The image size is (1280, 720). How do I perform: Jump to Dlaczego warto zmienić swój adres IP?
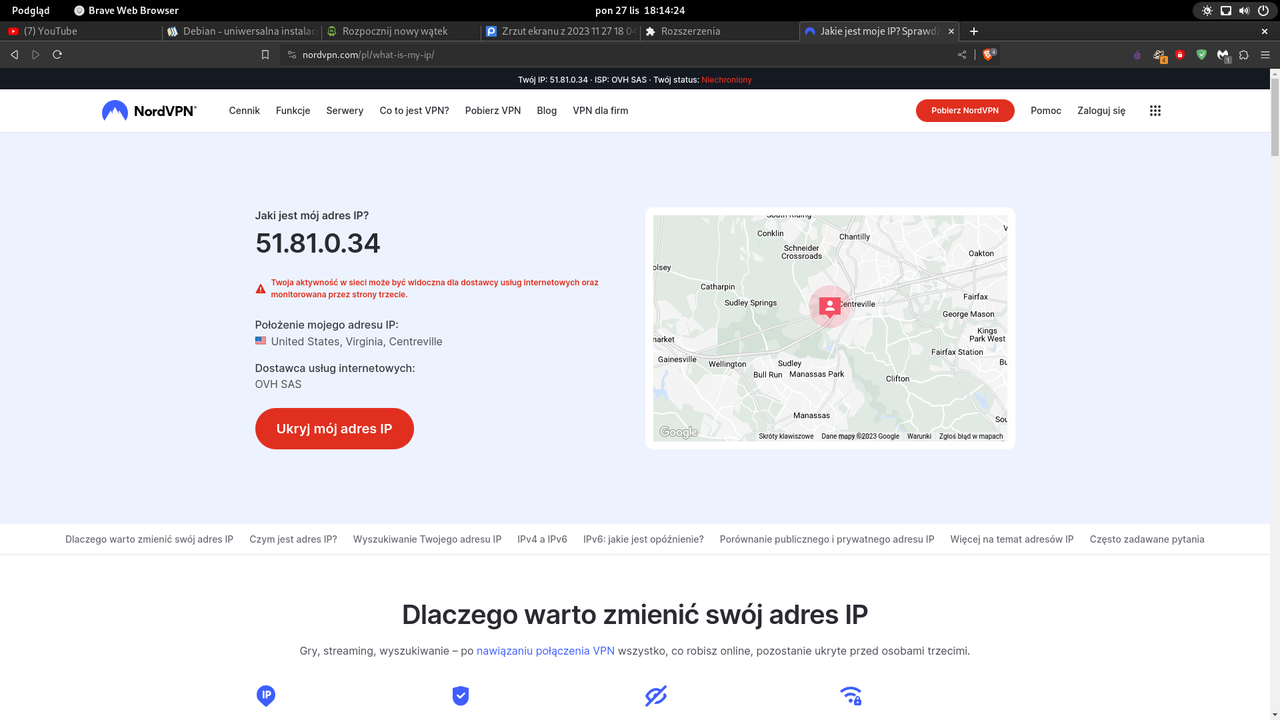[149, 539]
